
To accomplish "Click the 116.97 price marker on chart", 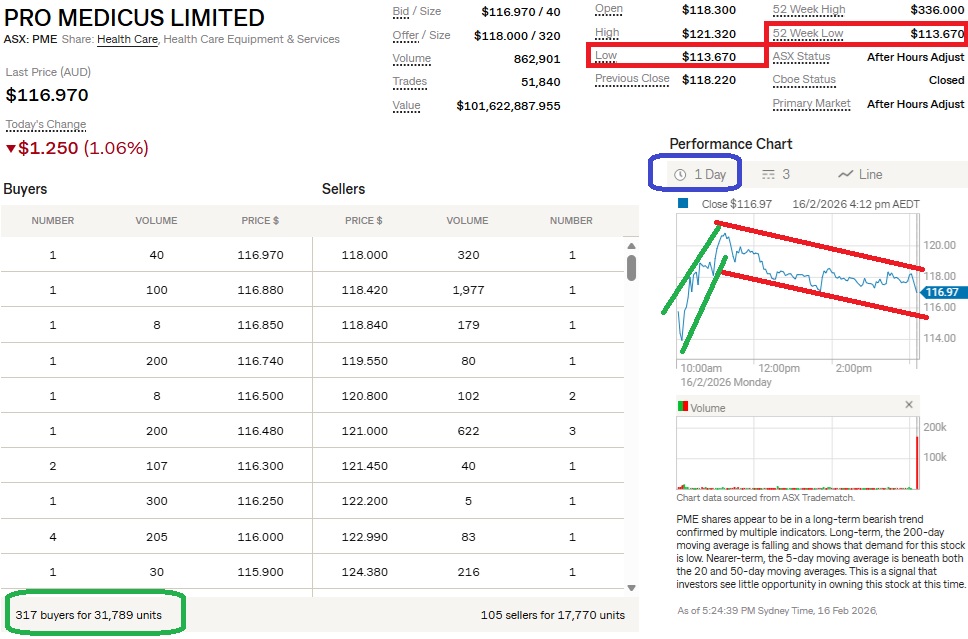I will (x=941, y=292).
